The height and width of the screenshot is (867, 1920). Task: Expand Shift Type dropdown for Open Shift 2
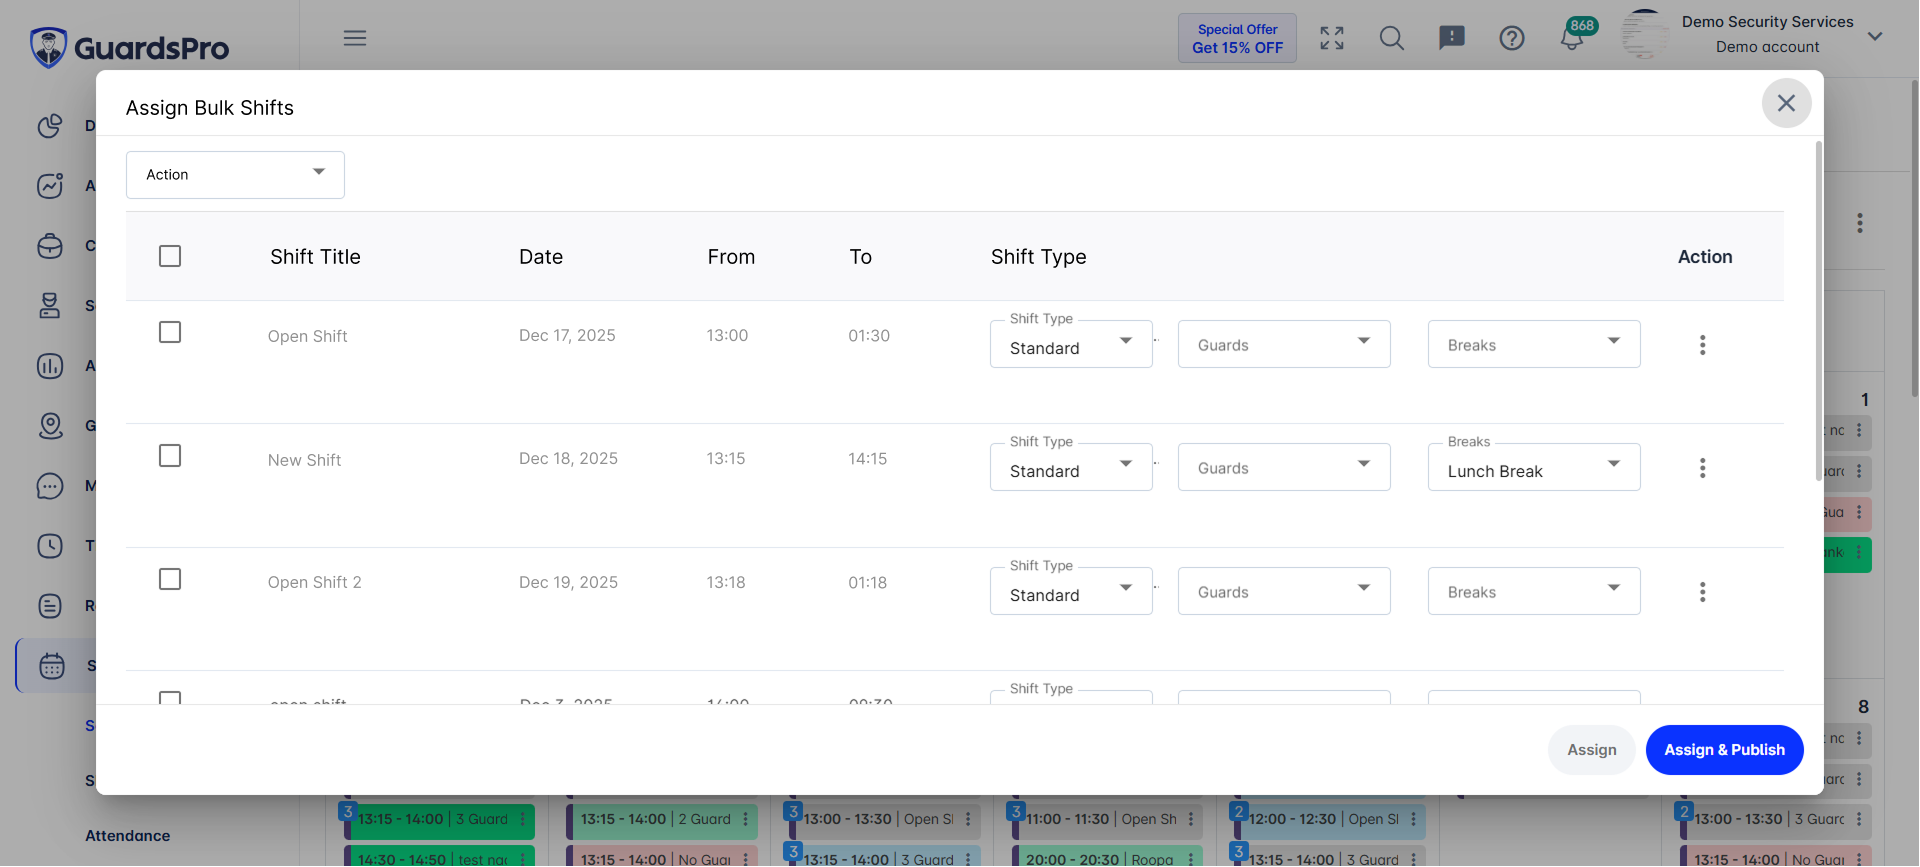[x=1070, y=592]
